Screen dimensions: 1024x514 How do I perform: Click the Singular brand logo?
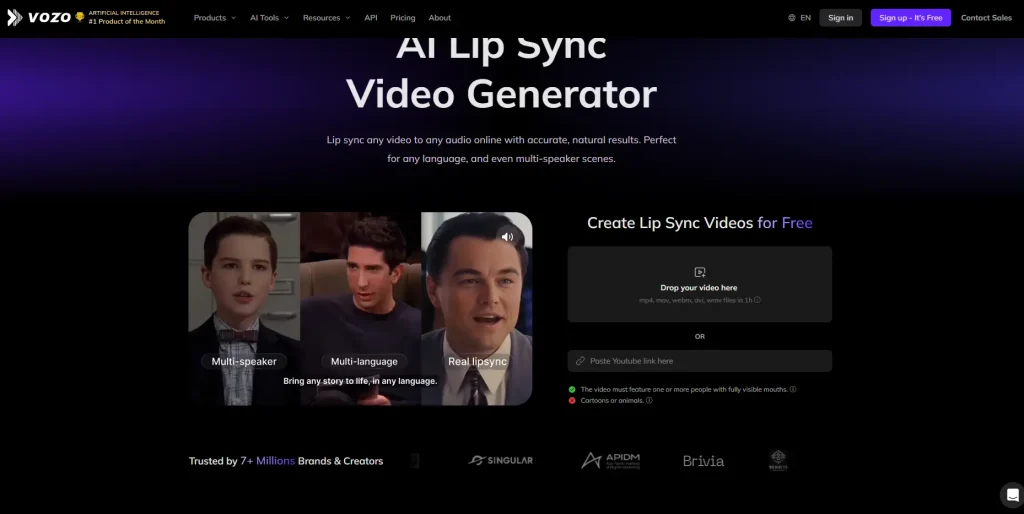click(500, 460)
